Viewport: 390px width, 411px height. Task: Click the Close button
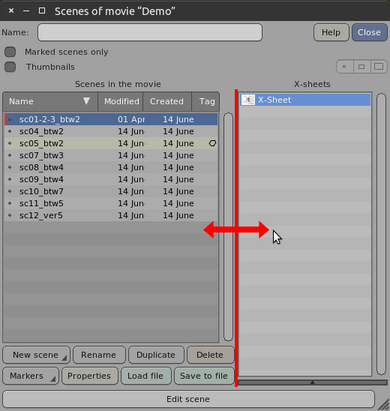(x=369, y=32)
